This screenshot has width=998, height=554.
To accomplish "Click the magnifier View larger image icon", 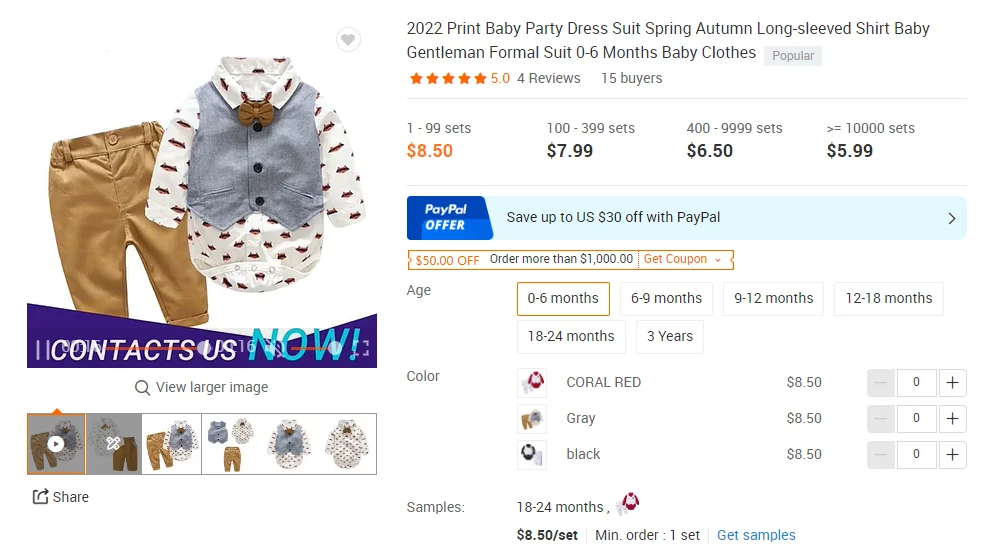I will click(143, 388).
